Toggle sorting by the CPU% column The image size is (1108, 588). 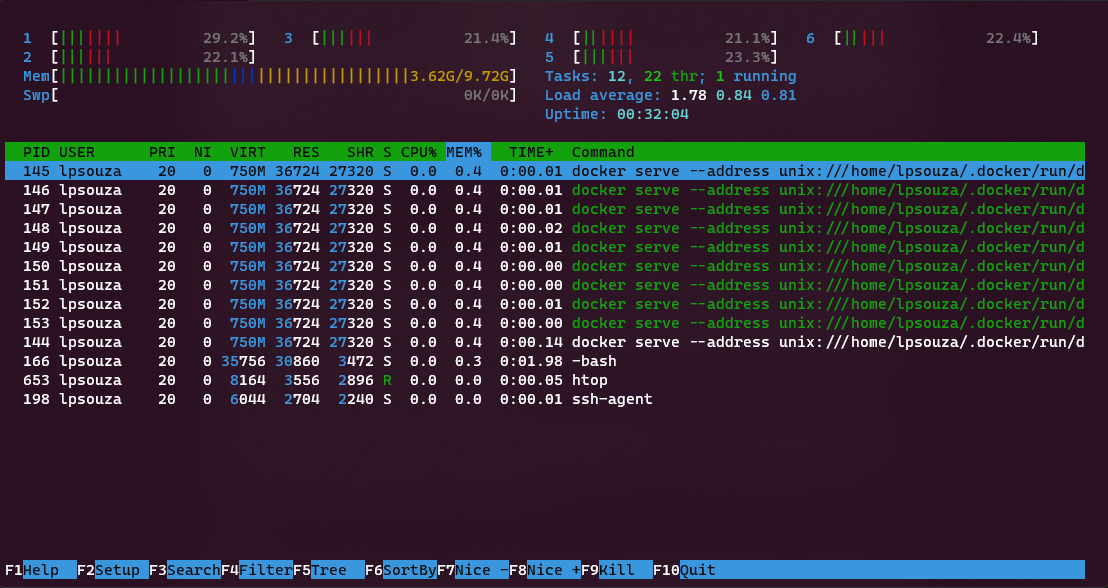pyautogui.click(x=418, y=152)
